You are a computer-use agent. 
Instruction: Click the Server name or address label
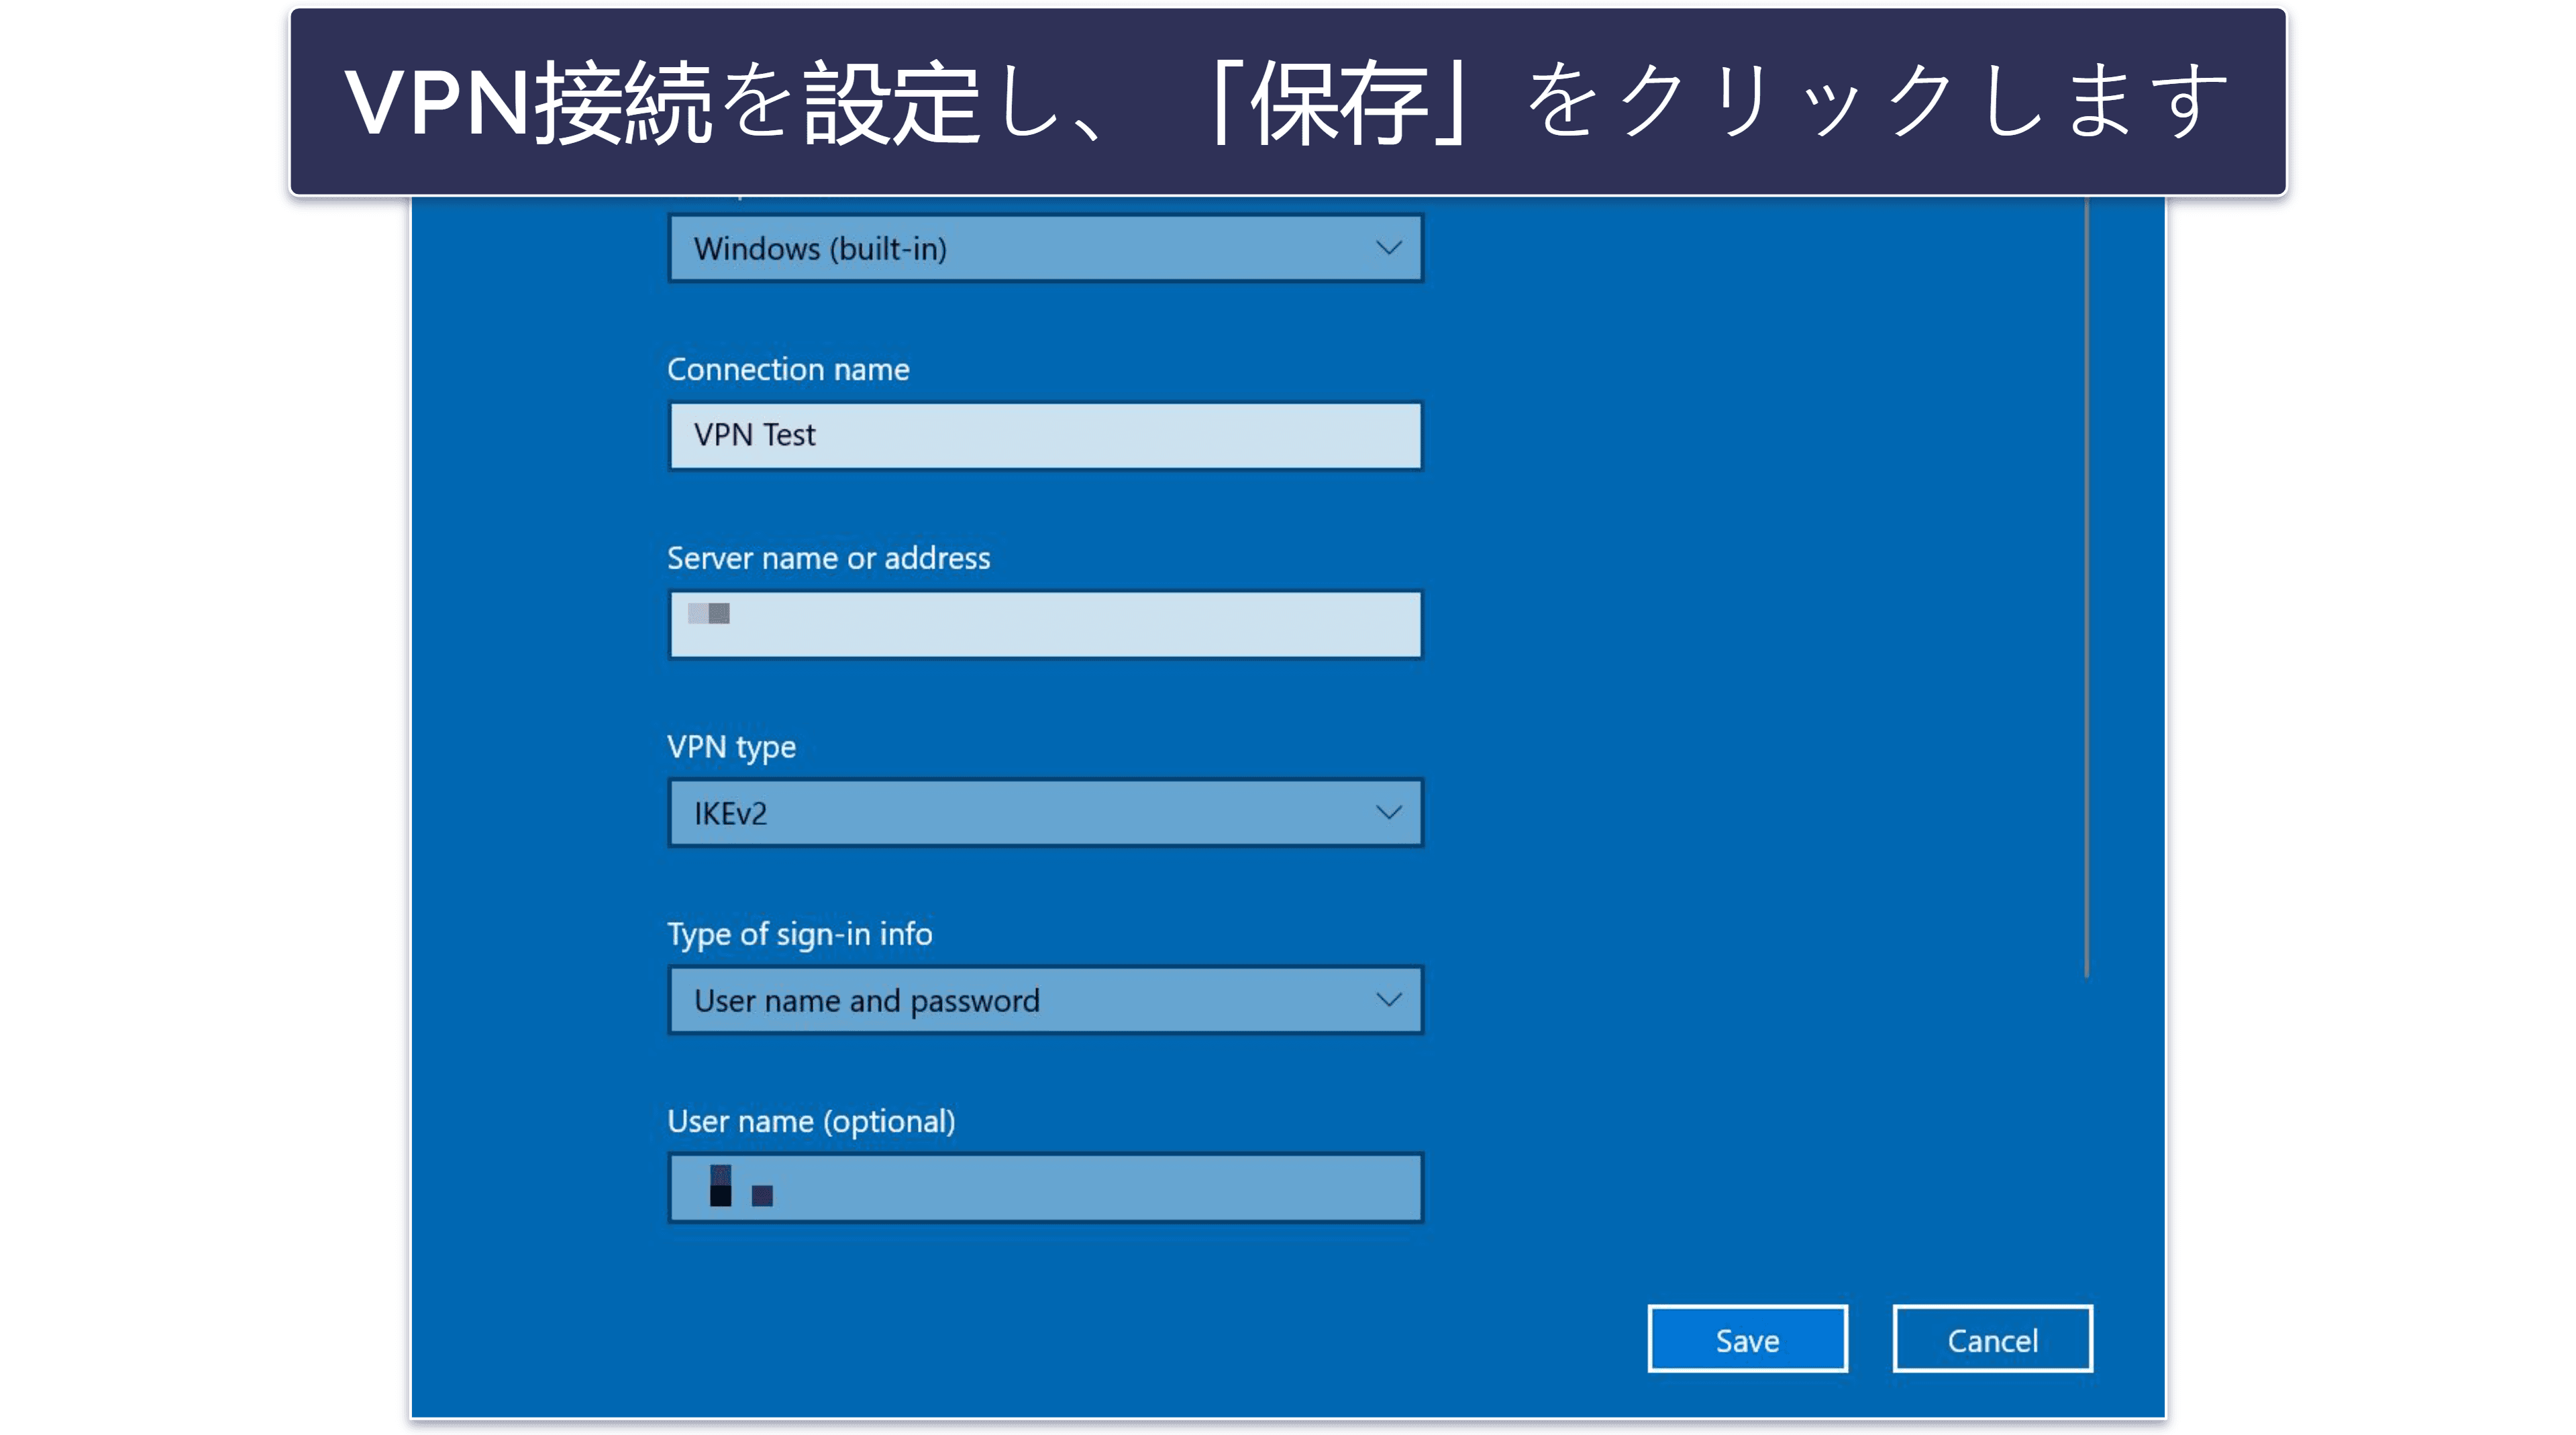click(x=828, y=558)
